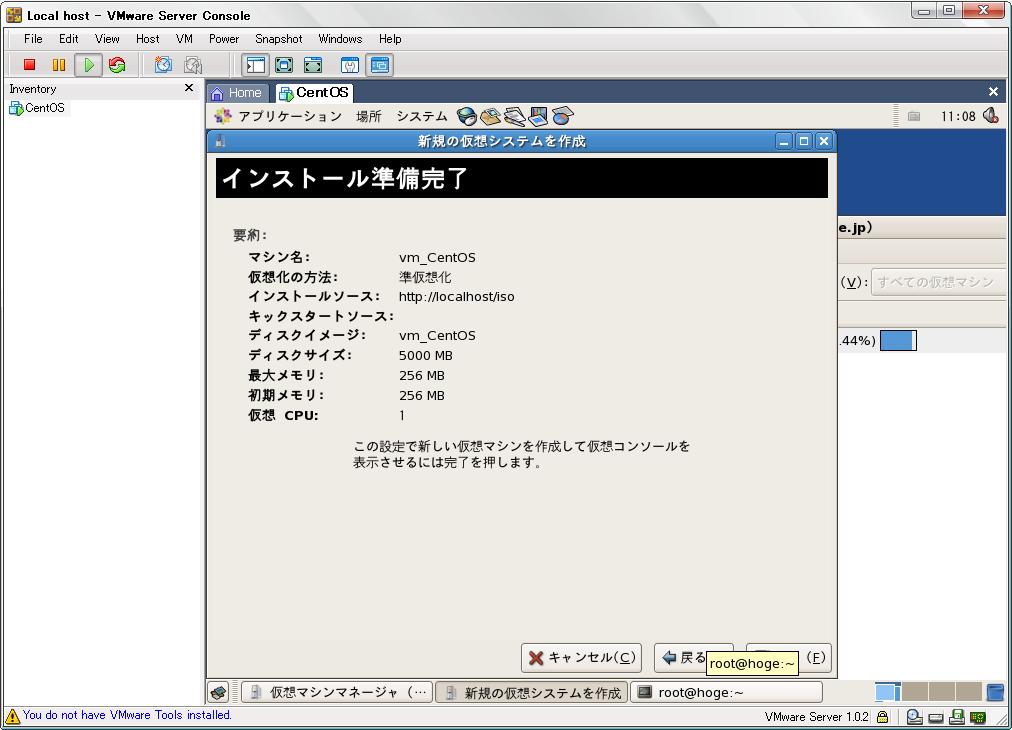Image resolution: width=1012 pixels, height=730 pixels.
Task: Click the grayed Revert to snapshot icon
Action: point(193,65)
